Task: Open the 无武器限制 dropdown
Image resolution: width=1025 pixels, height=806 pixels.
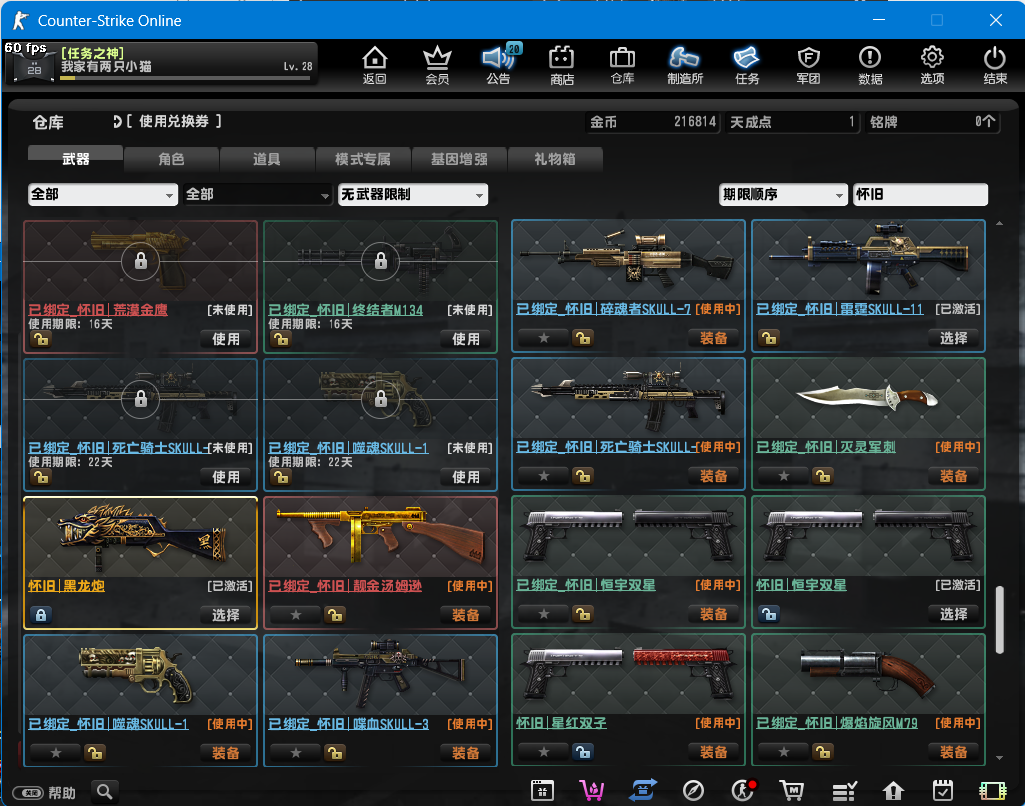Action: (413, 195)
